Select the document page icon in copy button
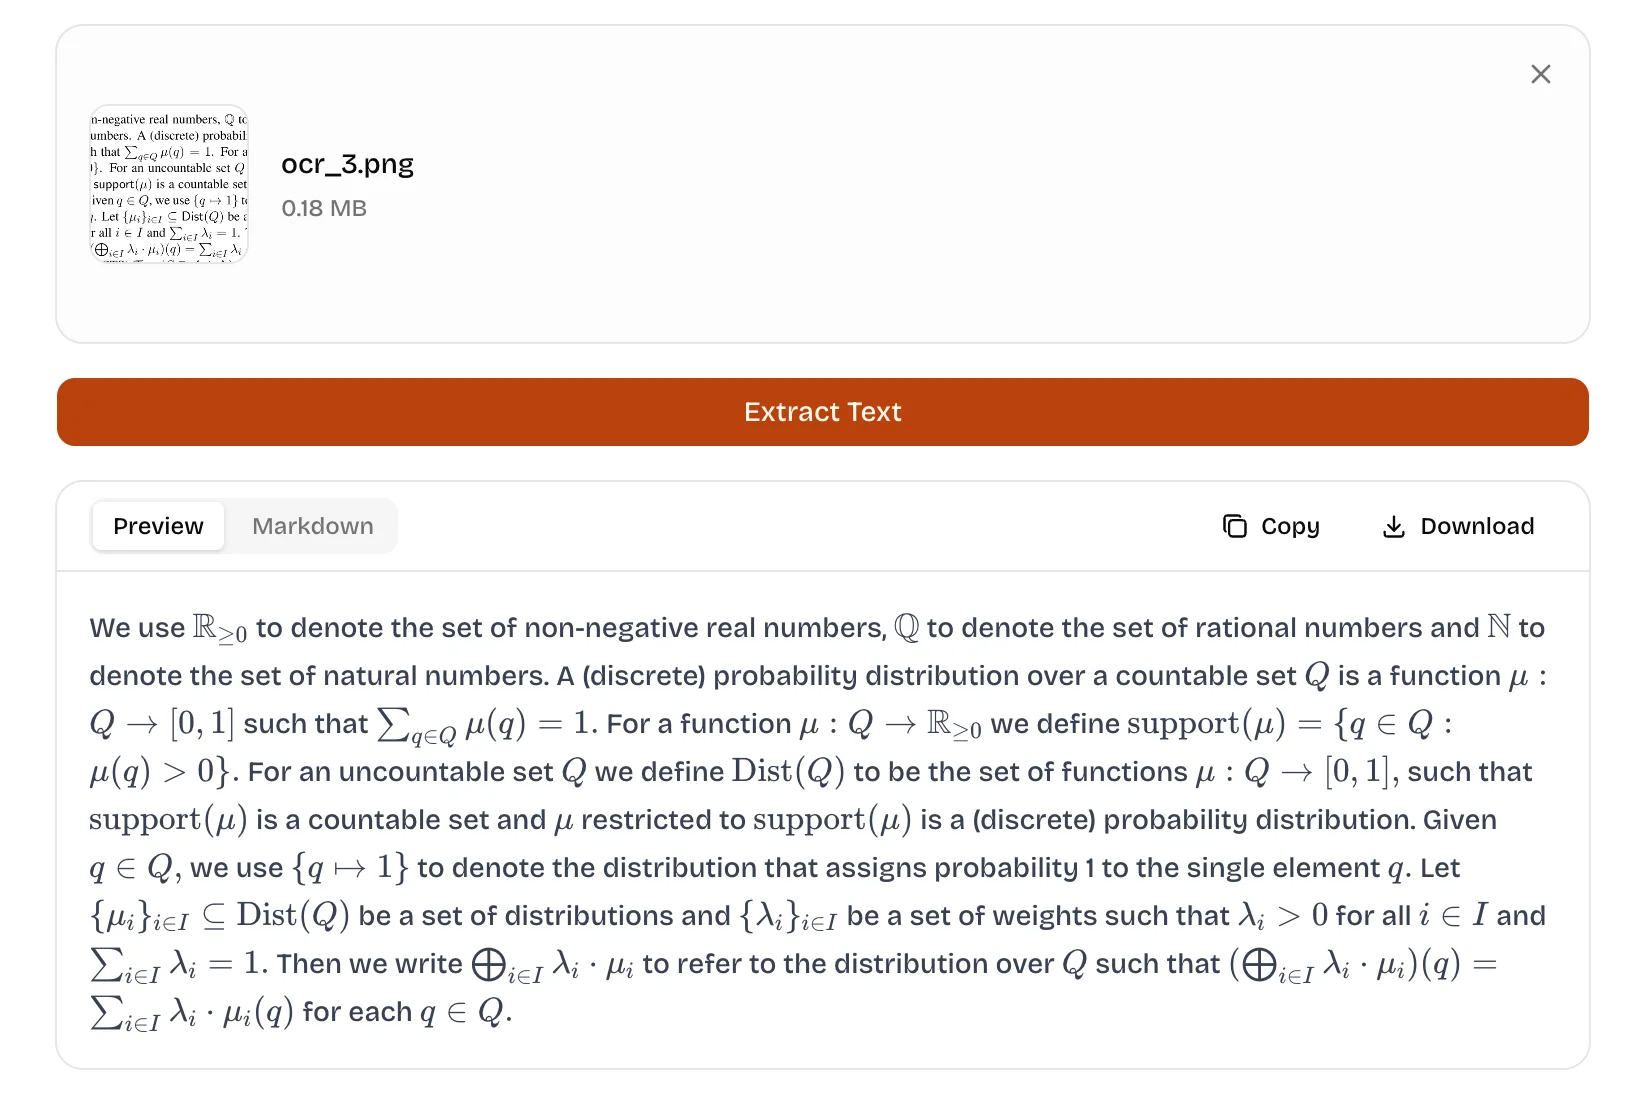This screenshot has width=1648, height=1114. [x=1236, y=526]
